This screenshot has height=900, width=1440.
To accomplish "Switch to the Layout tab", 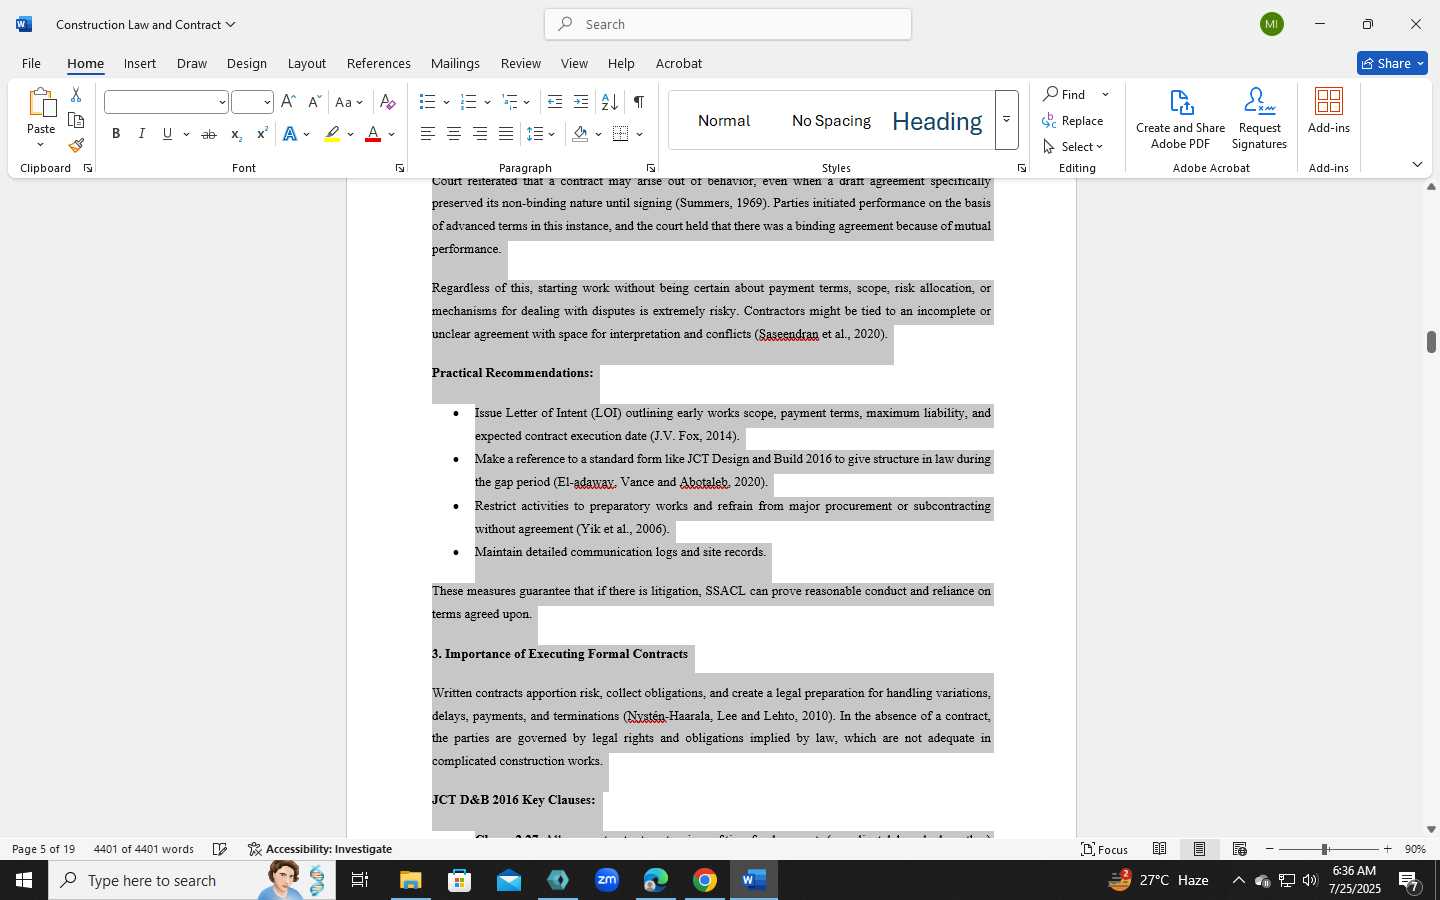I will coord(307,63).
